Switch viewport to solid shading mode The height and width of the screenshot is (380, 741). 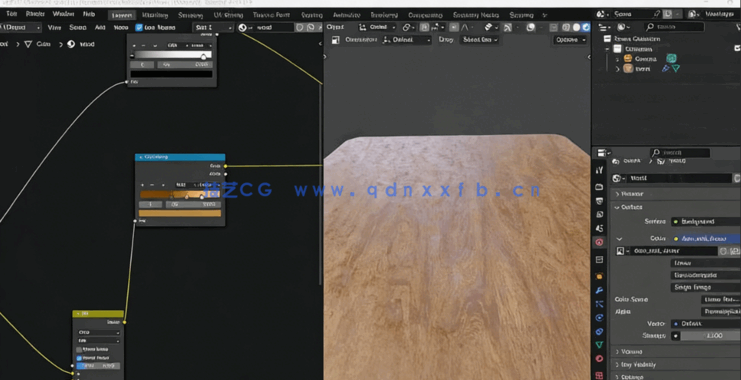click(566, 27)
